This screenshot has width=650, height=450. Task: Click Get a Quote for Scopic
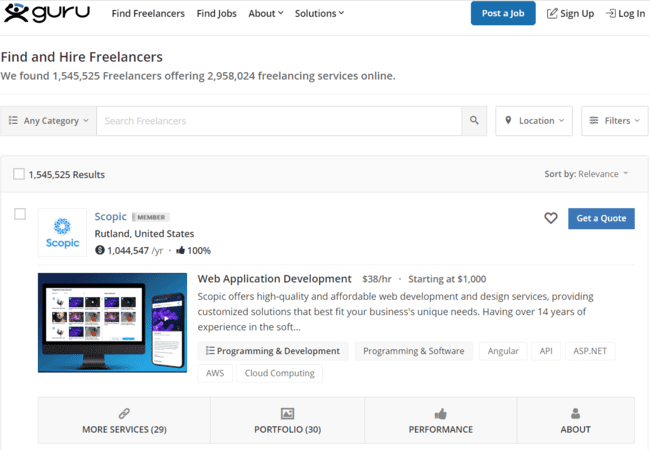601,218
